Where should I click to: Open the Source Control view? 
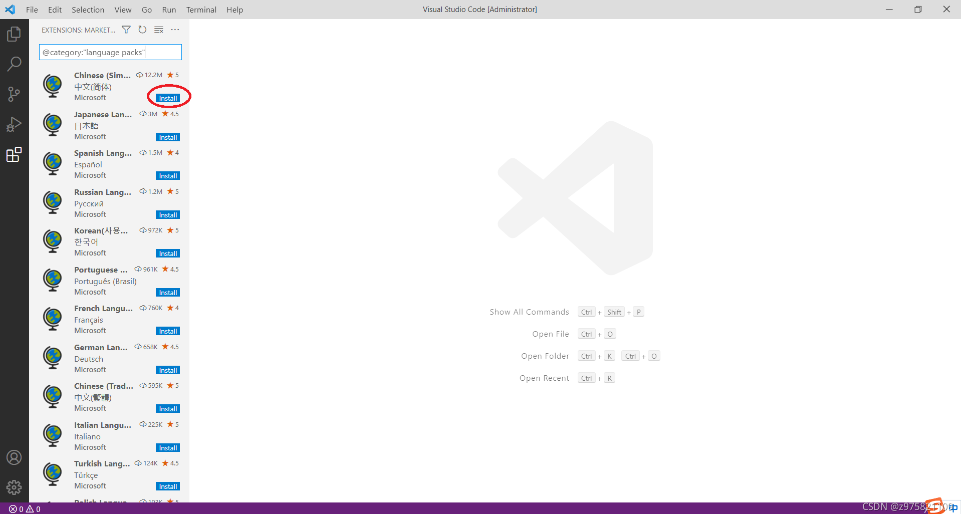point(14,94)
